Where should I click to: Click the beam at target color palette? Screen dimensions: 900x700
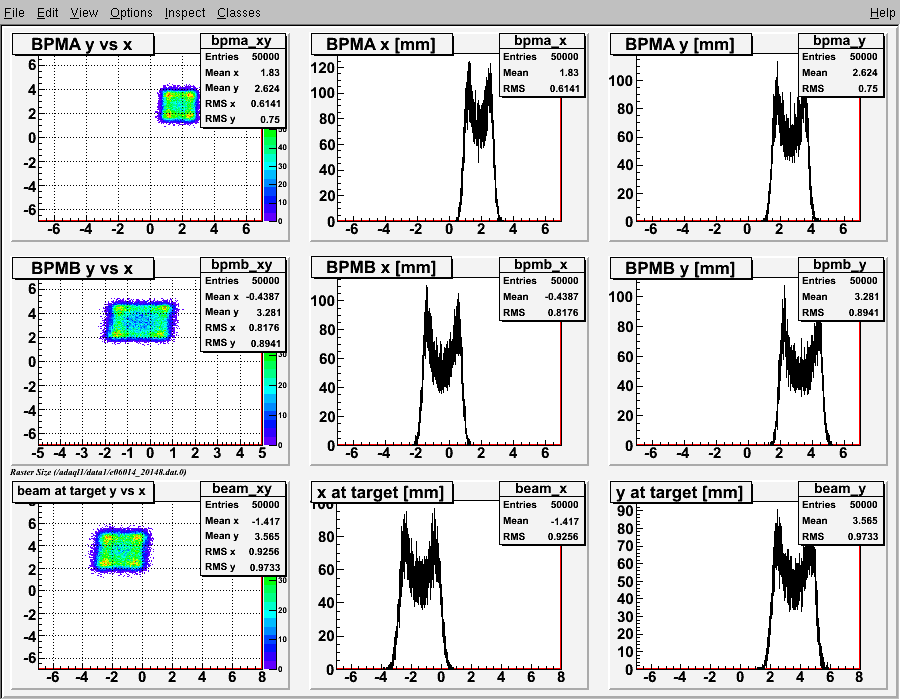(270, 622)
